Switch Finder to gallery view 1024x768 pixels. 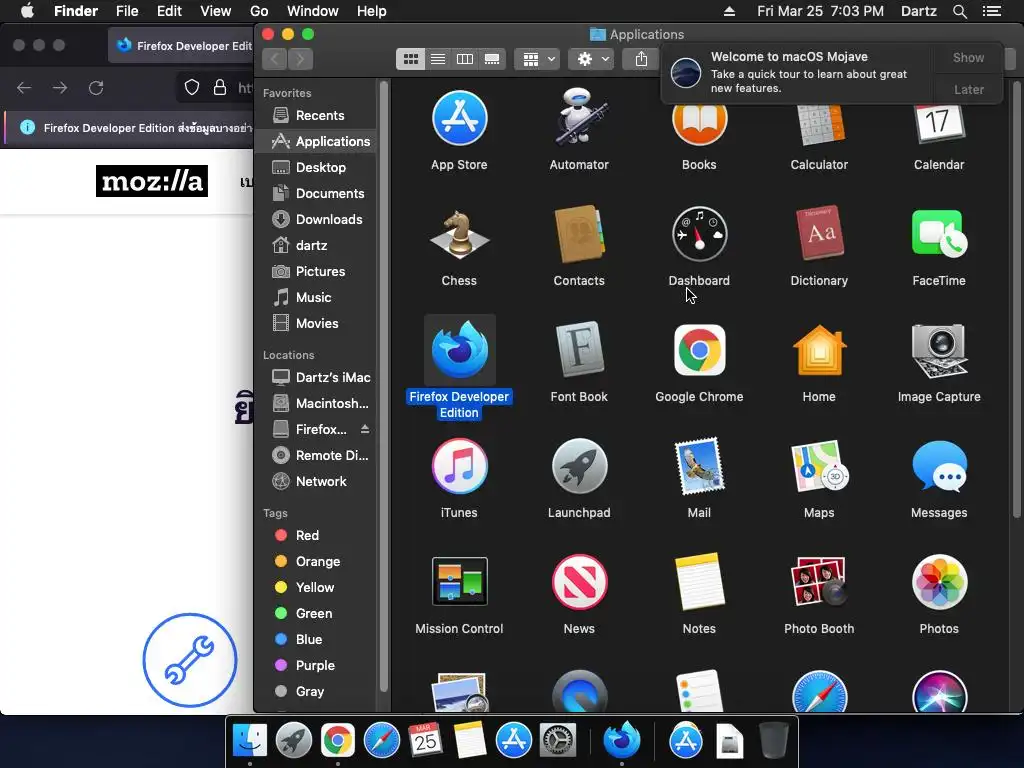coord(492,59)
